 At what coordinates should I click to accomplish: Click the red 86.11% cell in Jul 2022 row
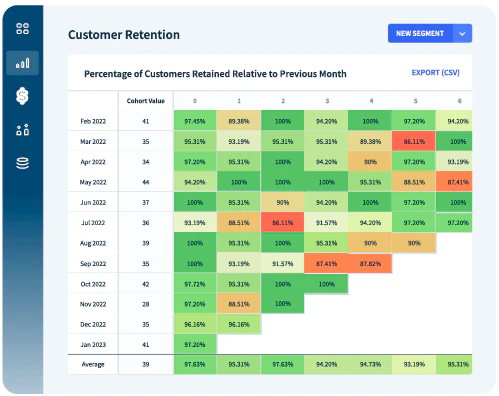283,222
